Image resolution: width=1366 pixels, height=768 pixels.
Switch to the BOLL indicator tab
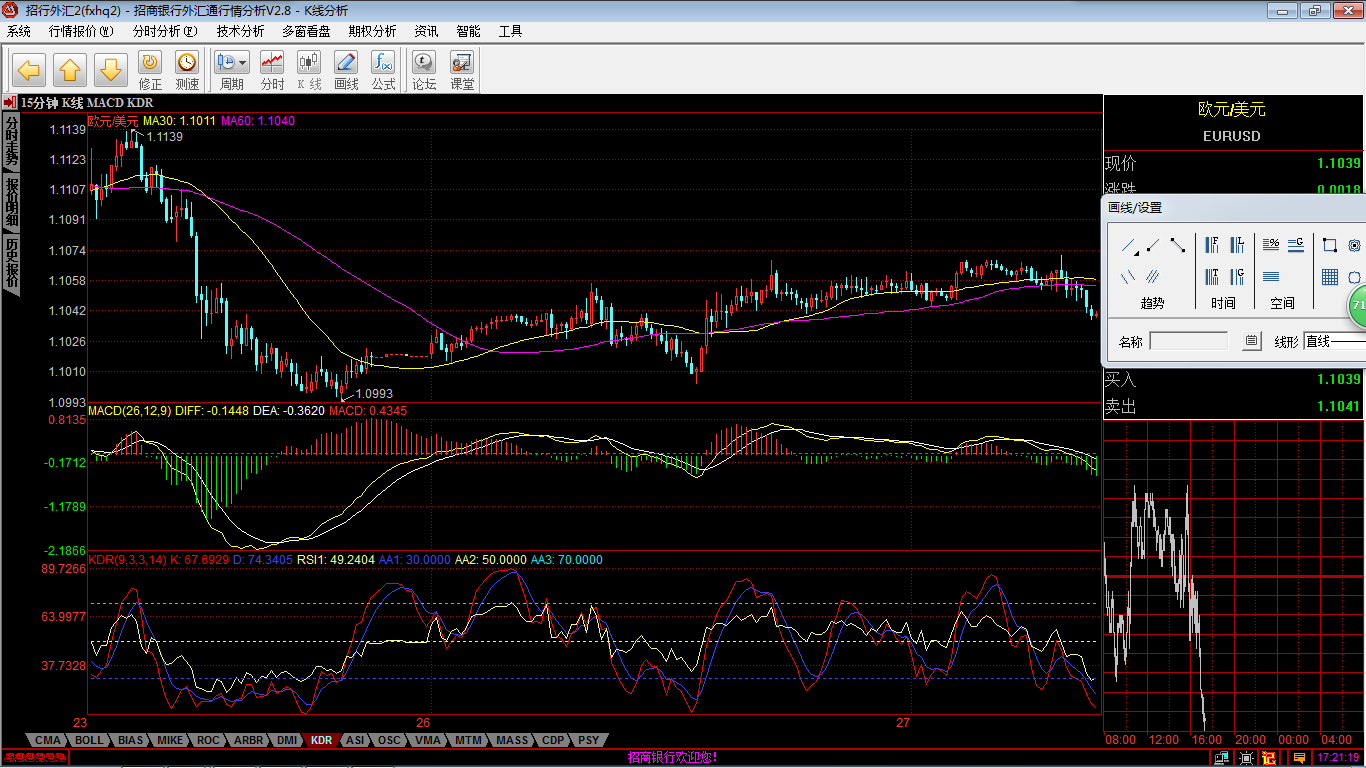(89, 740)
